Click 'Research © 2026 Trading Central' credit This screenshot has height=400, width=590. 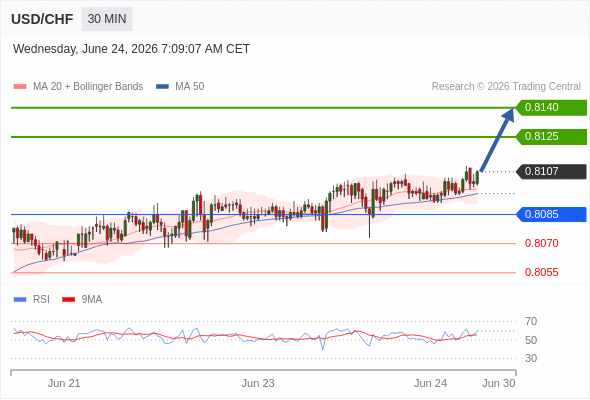pyautogui.click(x=506, y=87)
